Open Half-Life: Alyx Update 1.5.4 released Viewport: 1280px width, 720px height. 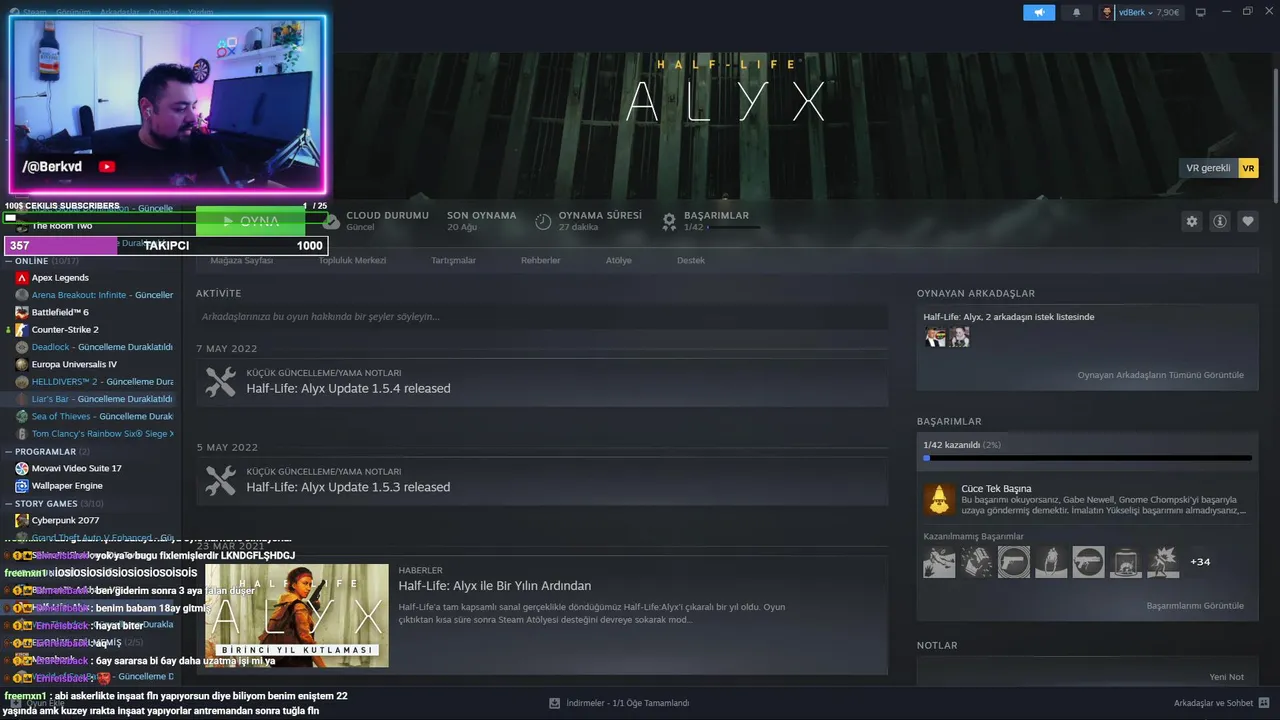[348, 388]
